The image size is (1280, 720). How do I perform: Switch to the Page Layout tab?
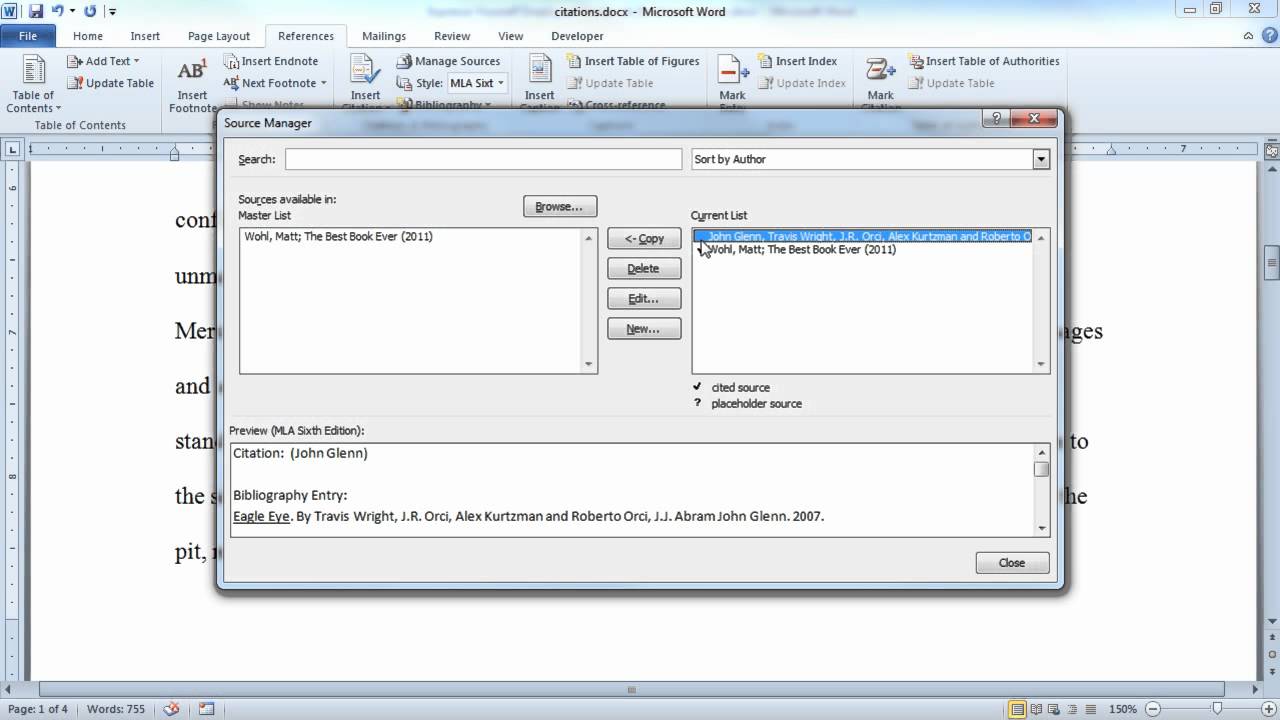[x=219, y=36]
